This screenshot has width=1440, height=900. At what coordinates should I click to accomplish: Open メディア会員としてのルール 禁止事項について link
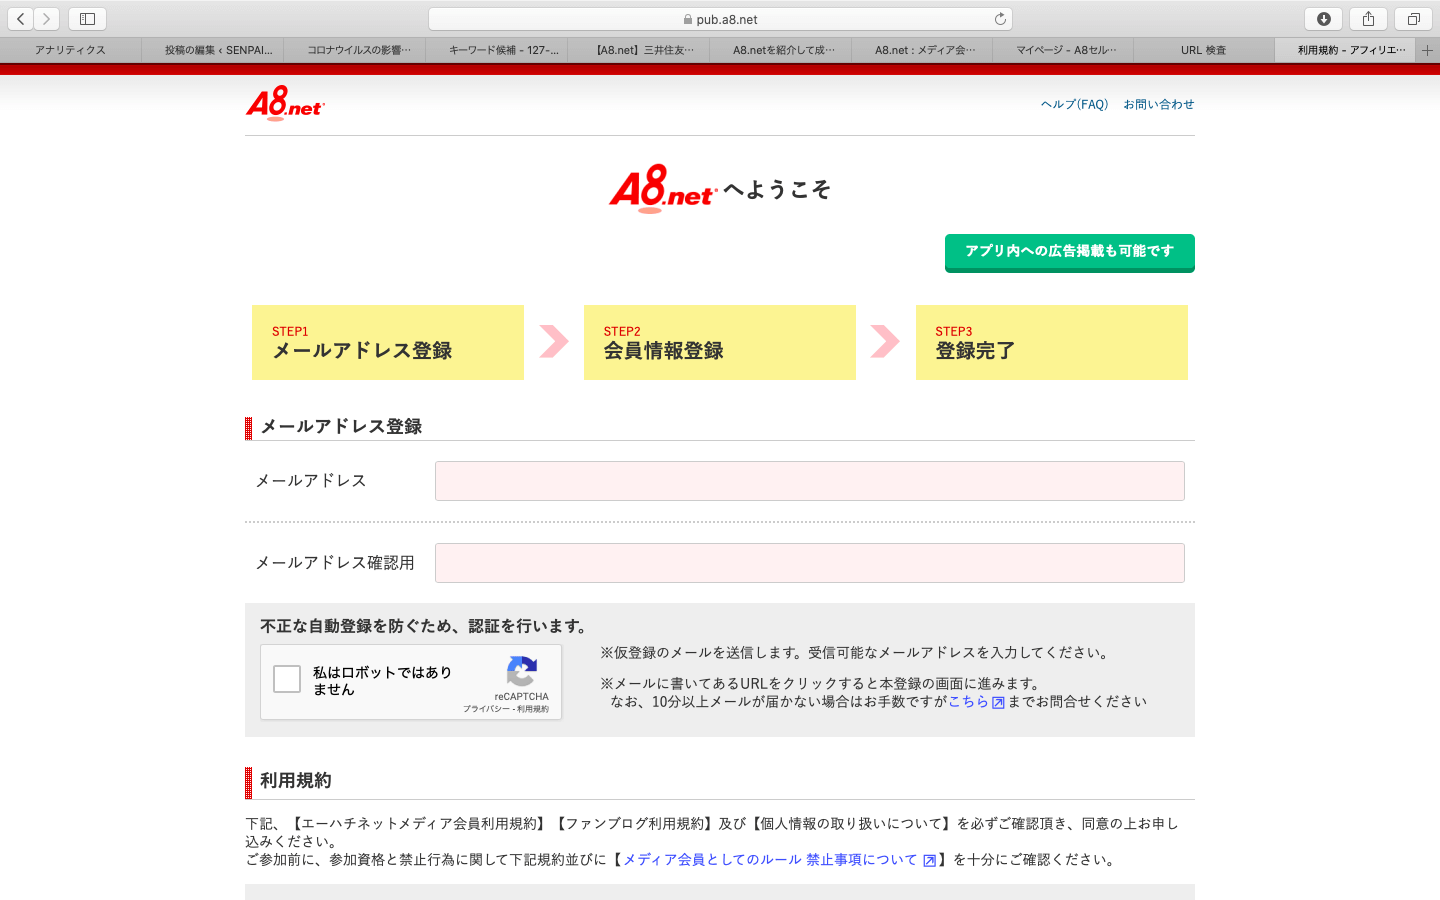[x=770, y=860]
